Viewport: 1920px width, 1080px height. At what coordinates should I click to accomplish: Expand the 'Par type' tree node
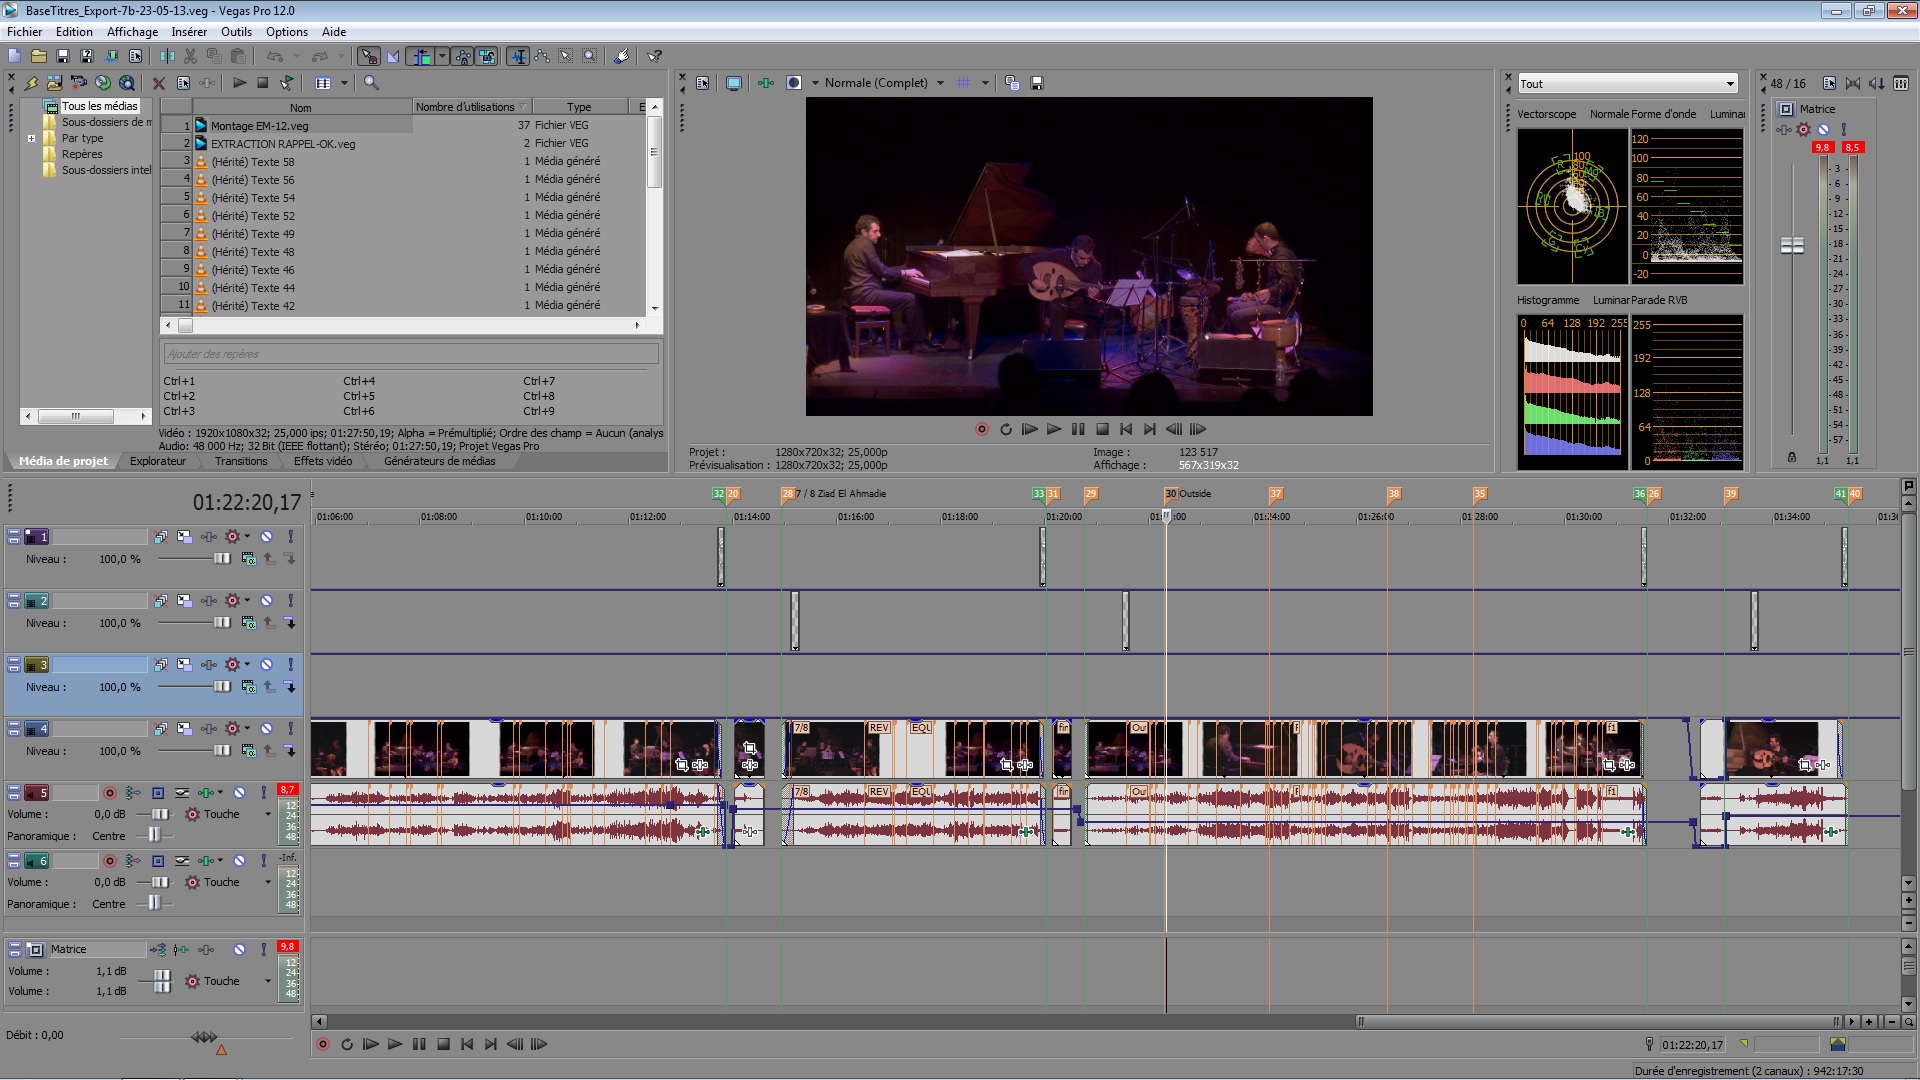[x=31, y=138]
